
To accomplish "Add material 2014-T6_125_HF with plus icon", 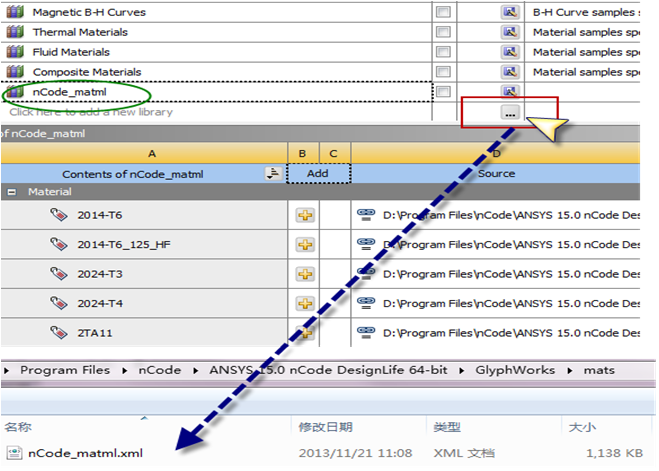I will pyautogui.click(x=305, y=245).
